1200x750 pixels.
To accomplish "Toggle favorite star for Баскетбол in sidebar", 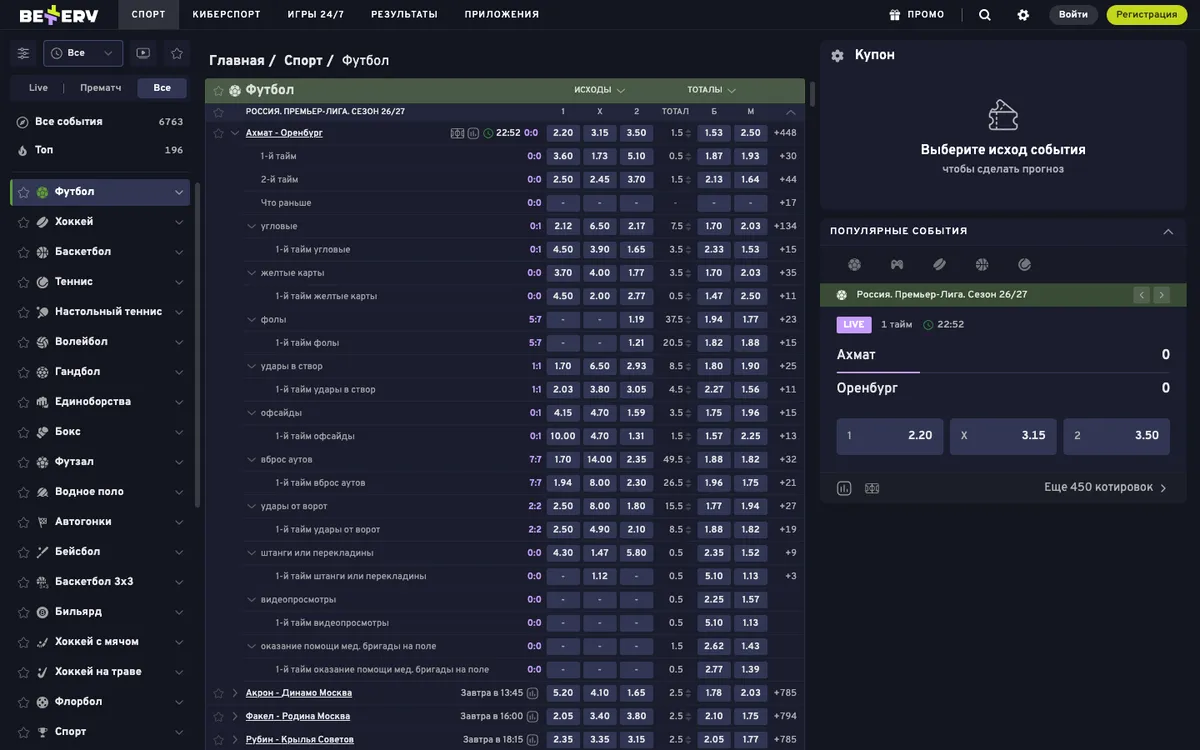I will [x=23, y=252].
